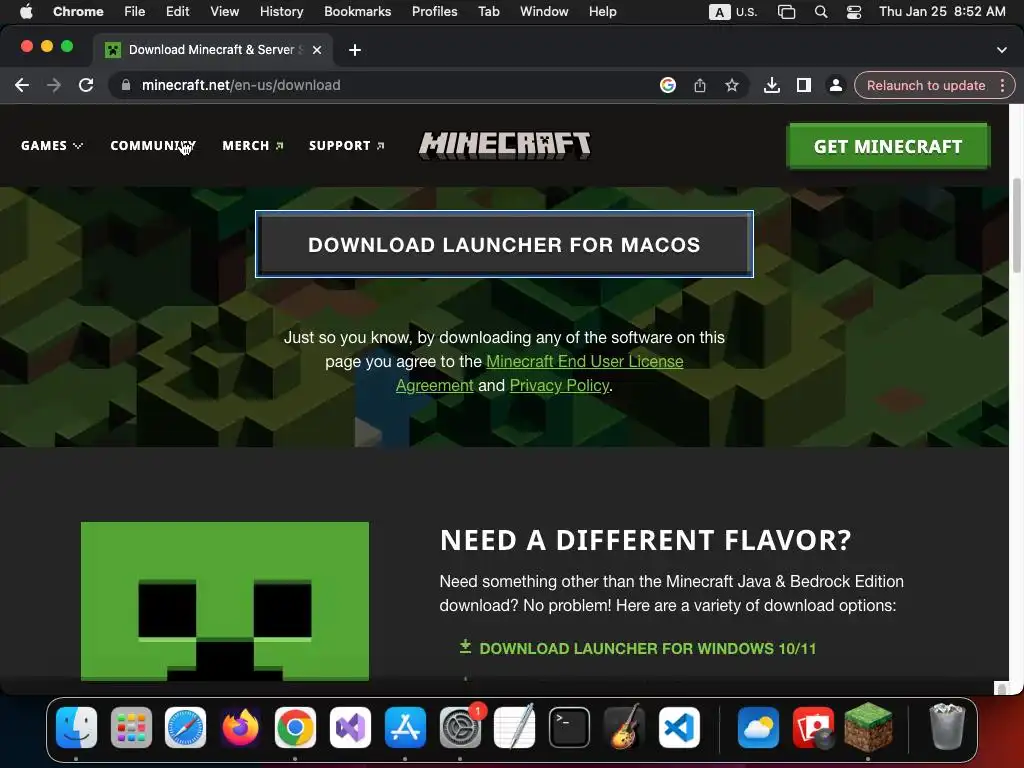The width and height of the screenshot is (1024, 768).
Task: Open Launchpad from the Dock
Action: pyautogui.click(x=131, y=727)
